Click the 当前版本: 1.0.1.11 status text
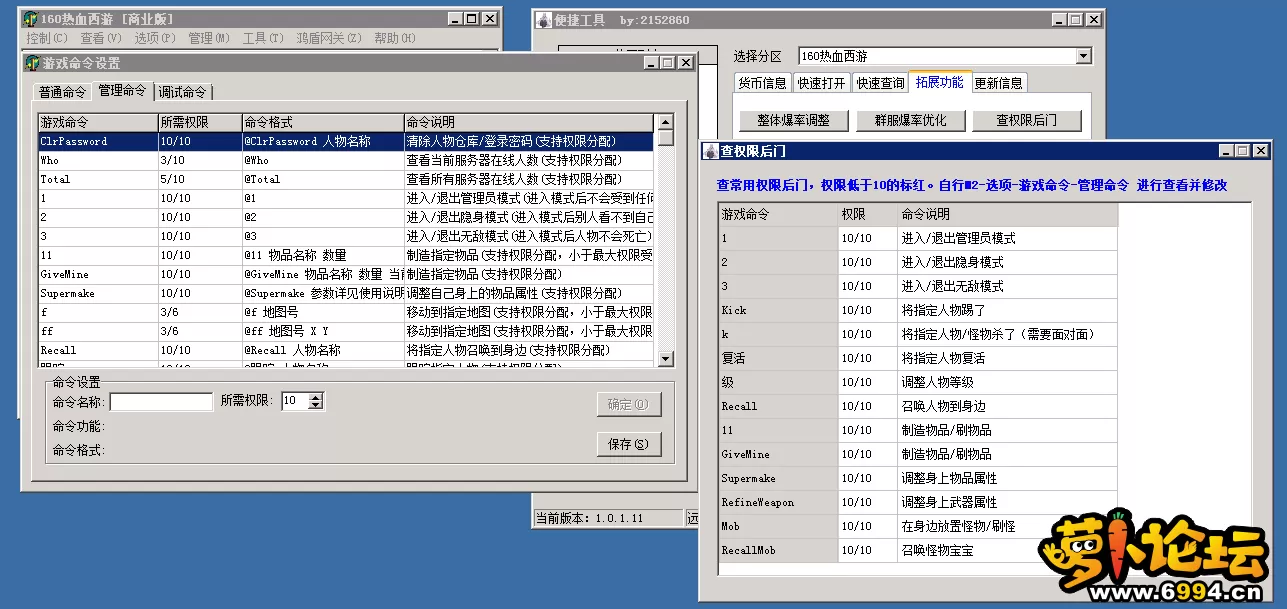Viewport: 1287px width, 609px height. pos(589,518)
